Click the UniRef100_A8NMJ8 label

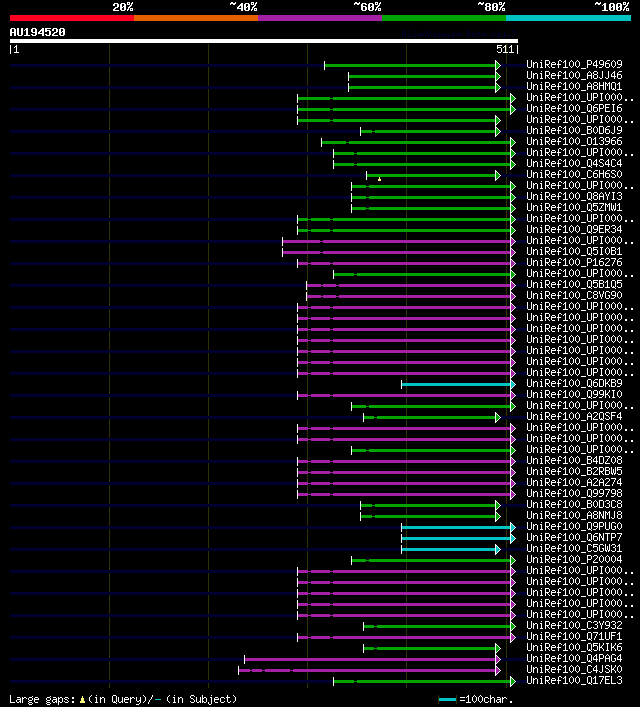tap(574, 515)
